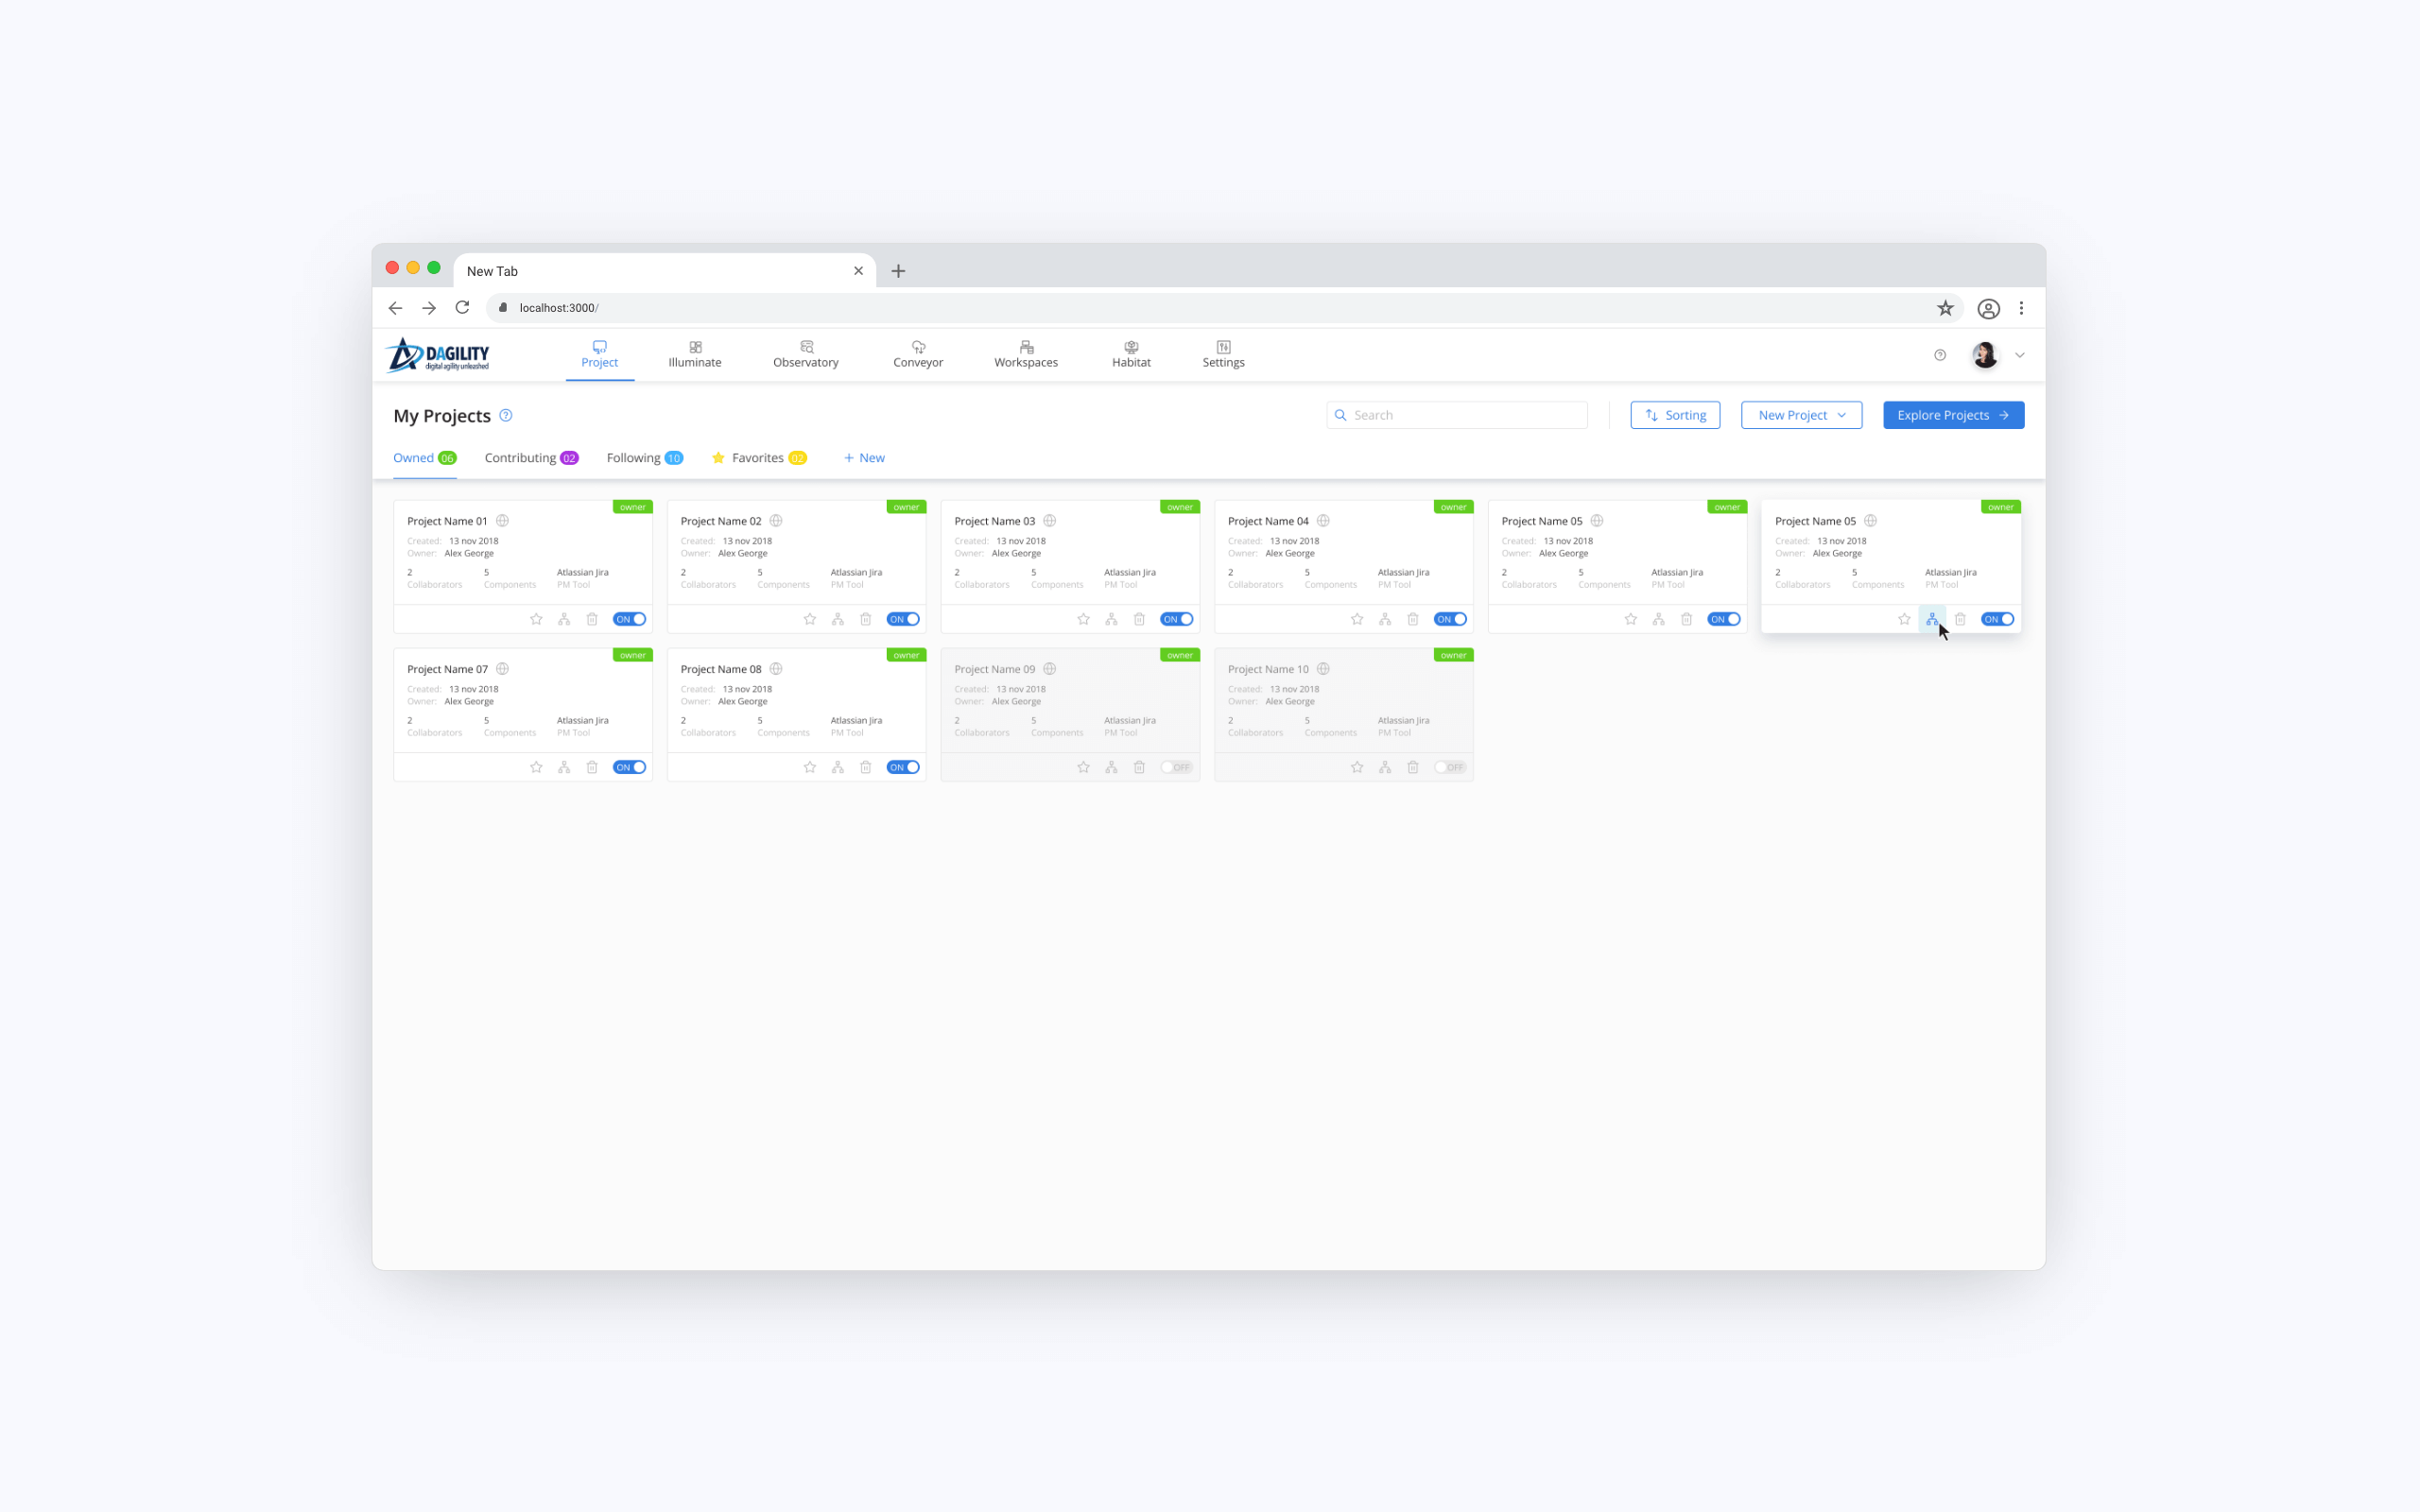Add a new tab with + New
Viewport: 2420px width, 1512px height.
[864, 458]
